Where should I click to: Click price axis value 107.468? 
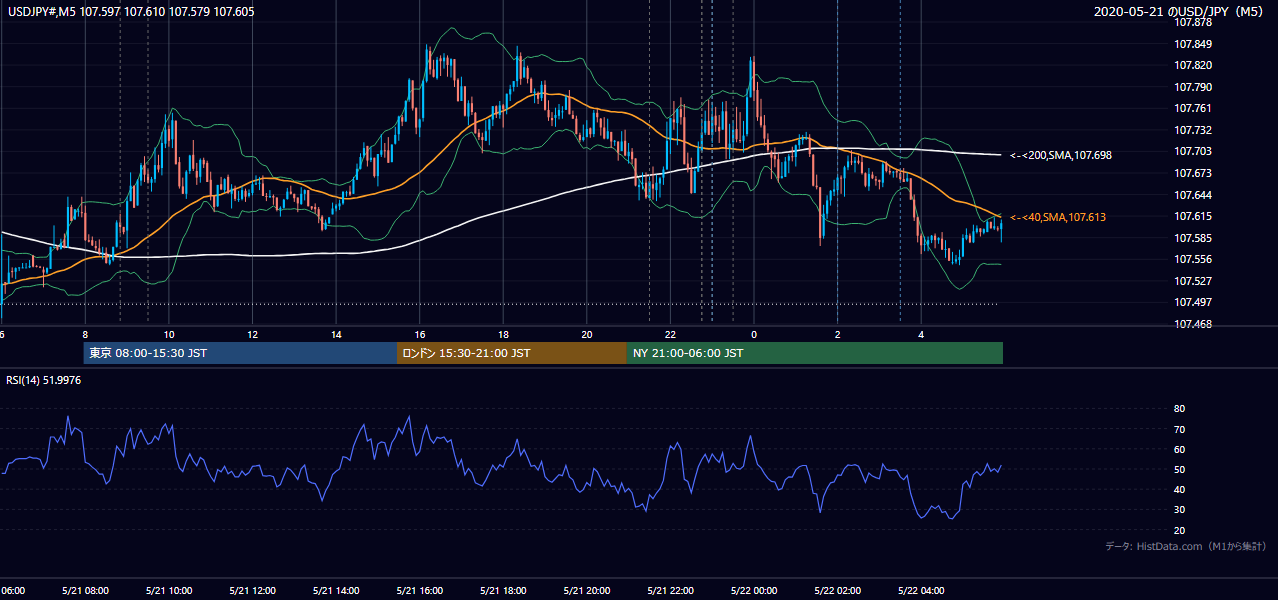[x=1194, y=324]
